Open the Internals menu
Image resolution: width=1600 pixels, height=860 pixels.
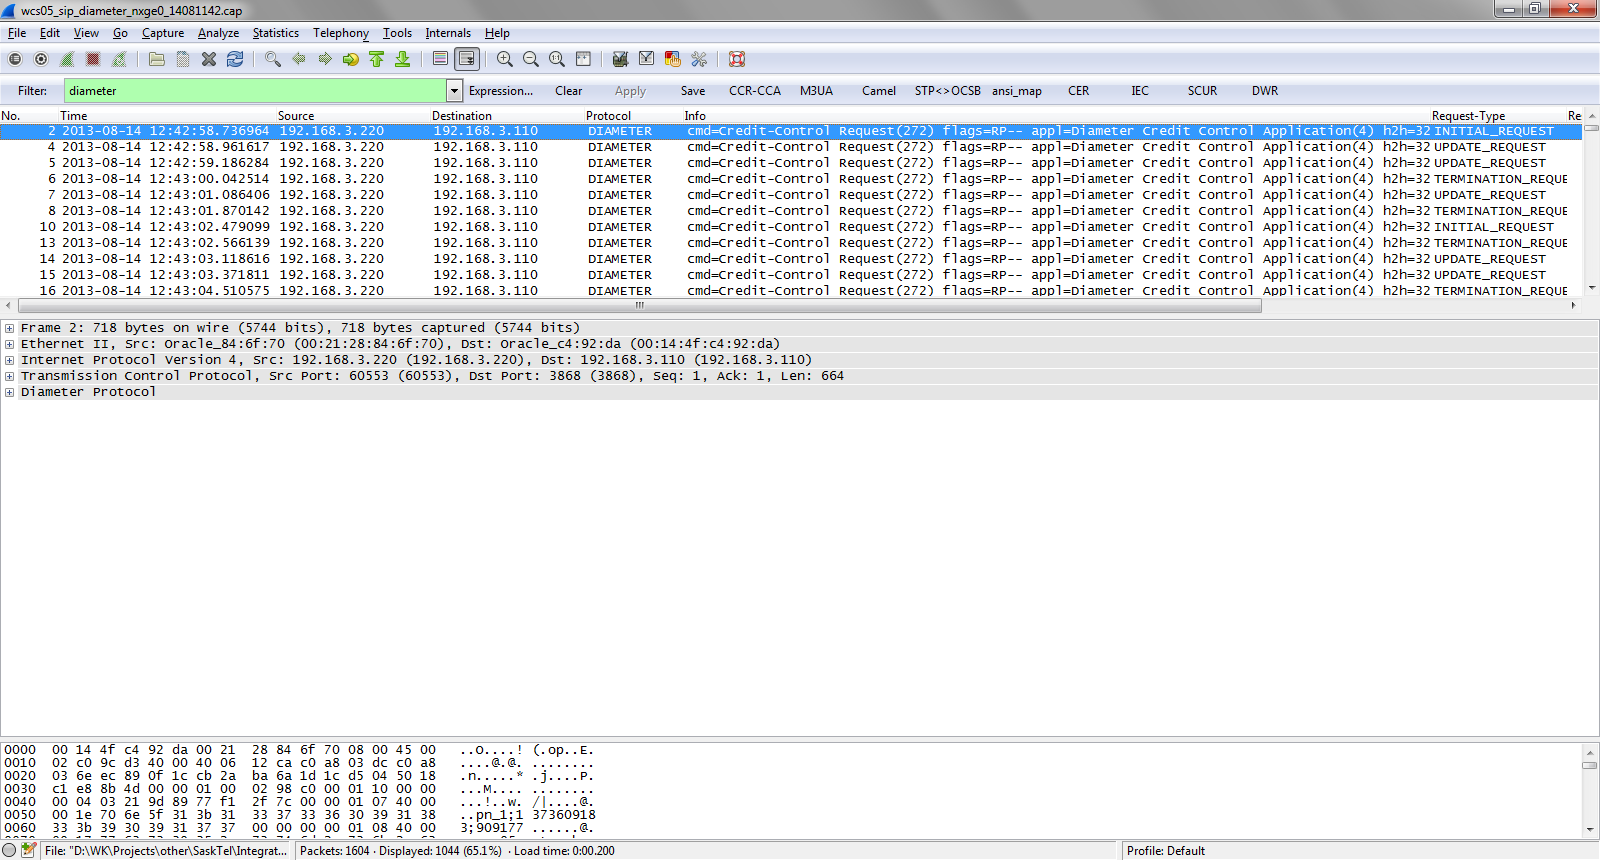click(448, 33)
